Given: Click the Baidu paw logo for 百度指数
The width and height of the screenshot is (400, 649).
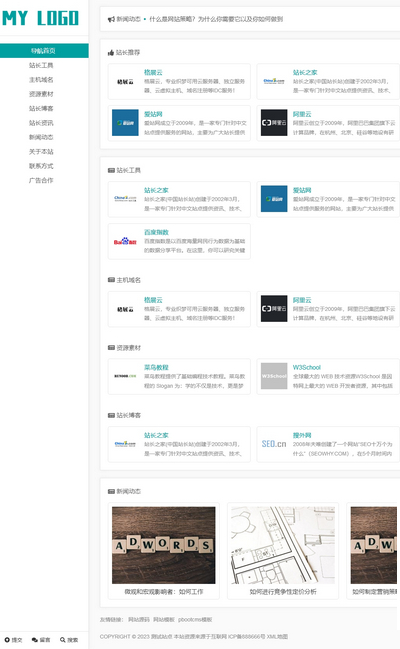Looking at the screenshot, I should click(x=125, y=241).
